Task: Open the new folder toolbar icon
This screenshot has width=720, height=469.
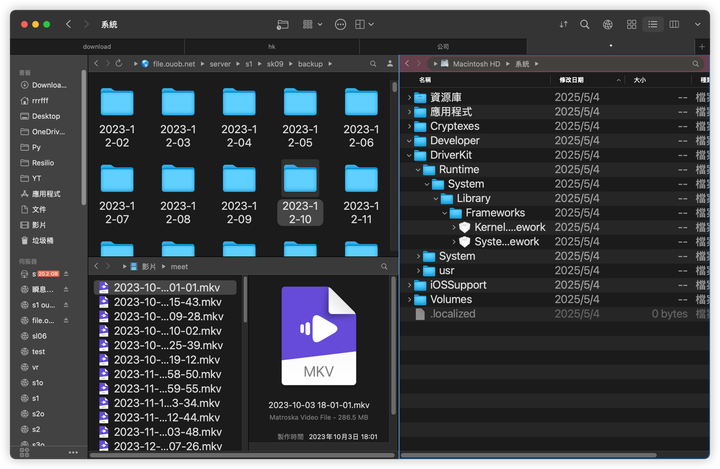Action: (282, 24)
